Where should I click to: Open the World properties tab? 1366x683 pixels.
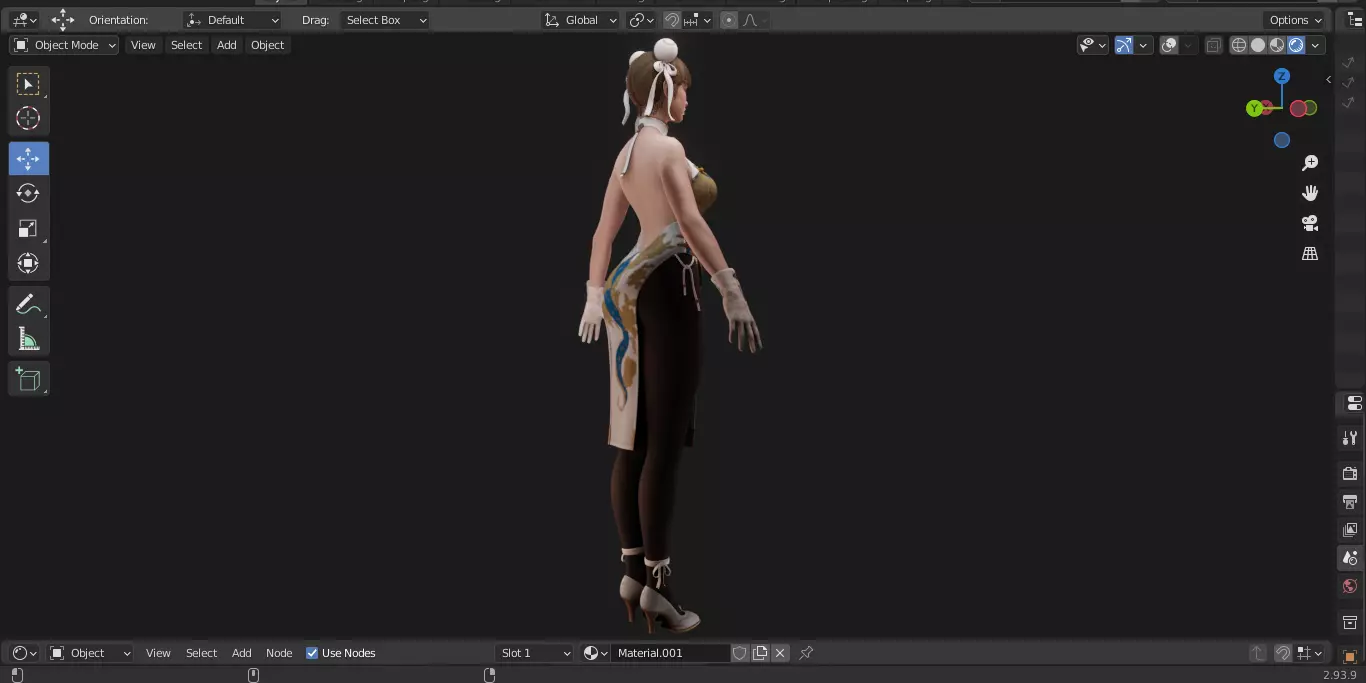(1350, 586)
